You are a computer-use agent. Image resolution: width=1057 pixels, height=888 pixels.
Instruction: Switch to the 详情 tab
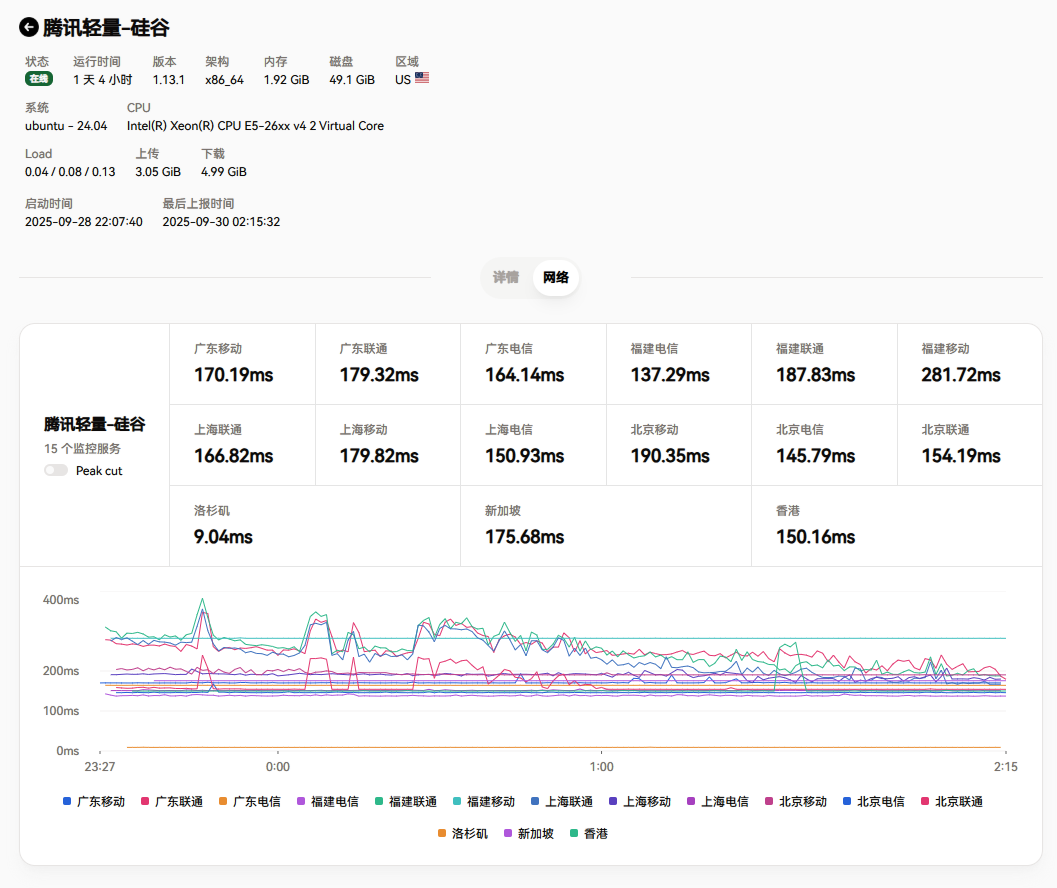(506, 277)
